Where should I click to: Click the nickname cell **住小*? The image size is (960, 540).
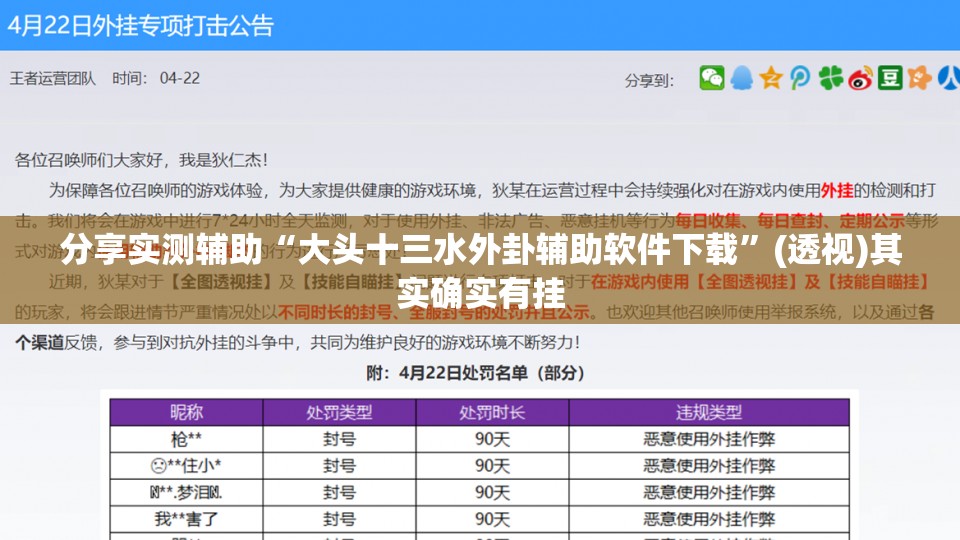pos(186,466)
